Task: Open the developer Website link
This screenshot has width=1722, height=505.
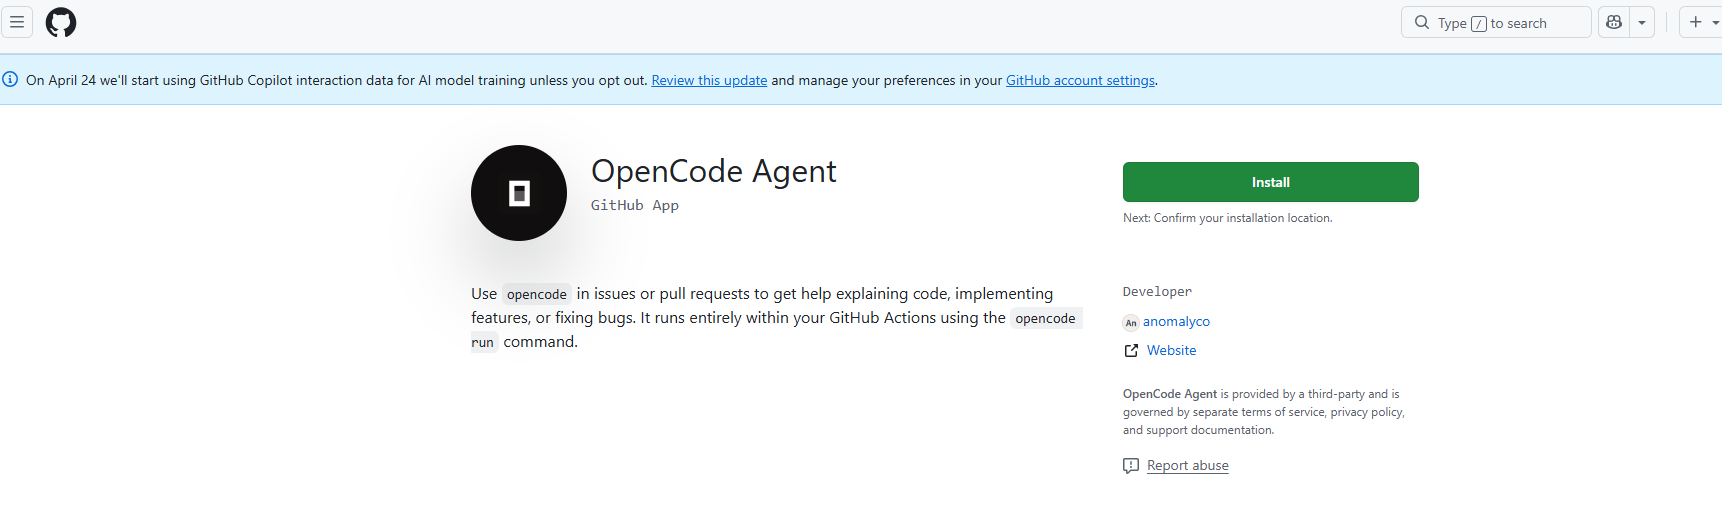Action: pos(1172,350)
